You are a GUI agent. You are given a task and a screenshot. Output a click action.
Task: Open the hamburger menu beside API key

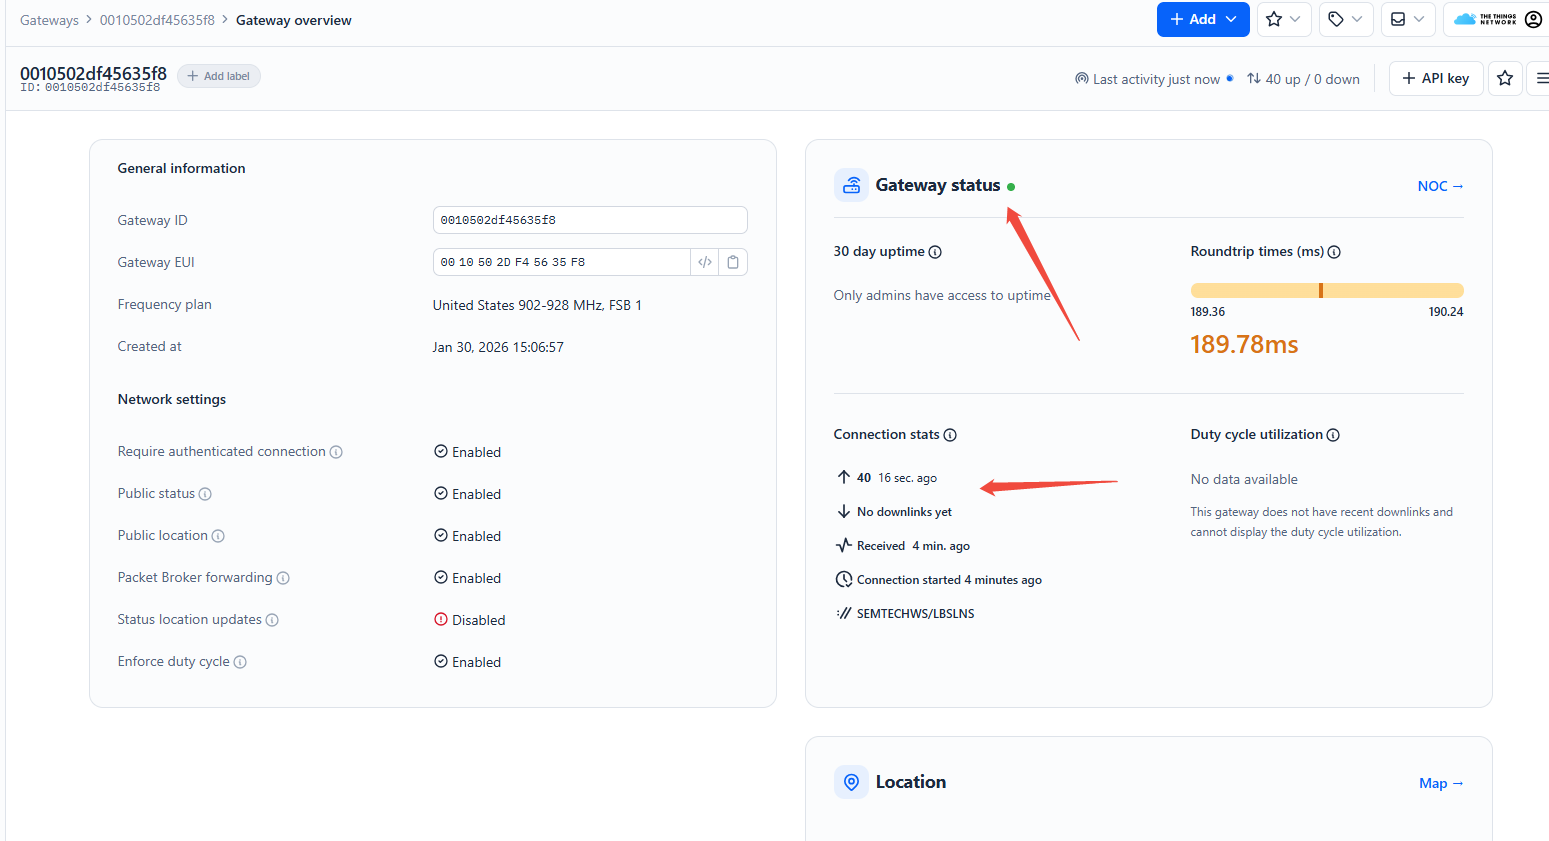[1541, 78]
